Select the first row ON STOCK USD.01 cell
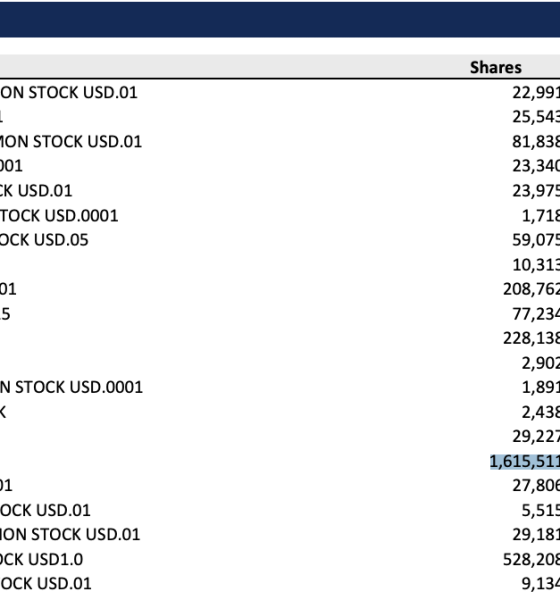Image resolution: width=560 pixels, height=600 pixels. point(69,93)
